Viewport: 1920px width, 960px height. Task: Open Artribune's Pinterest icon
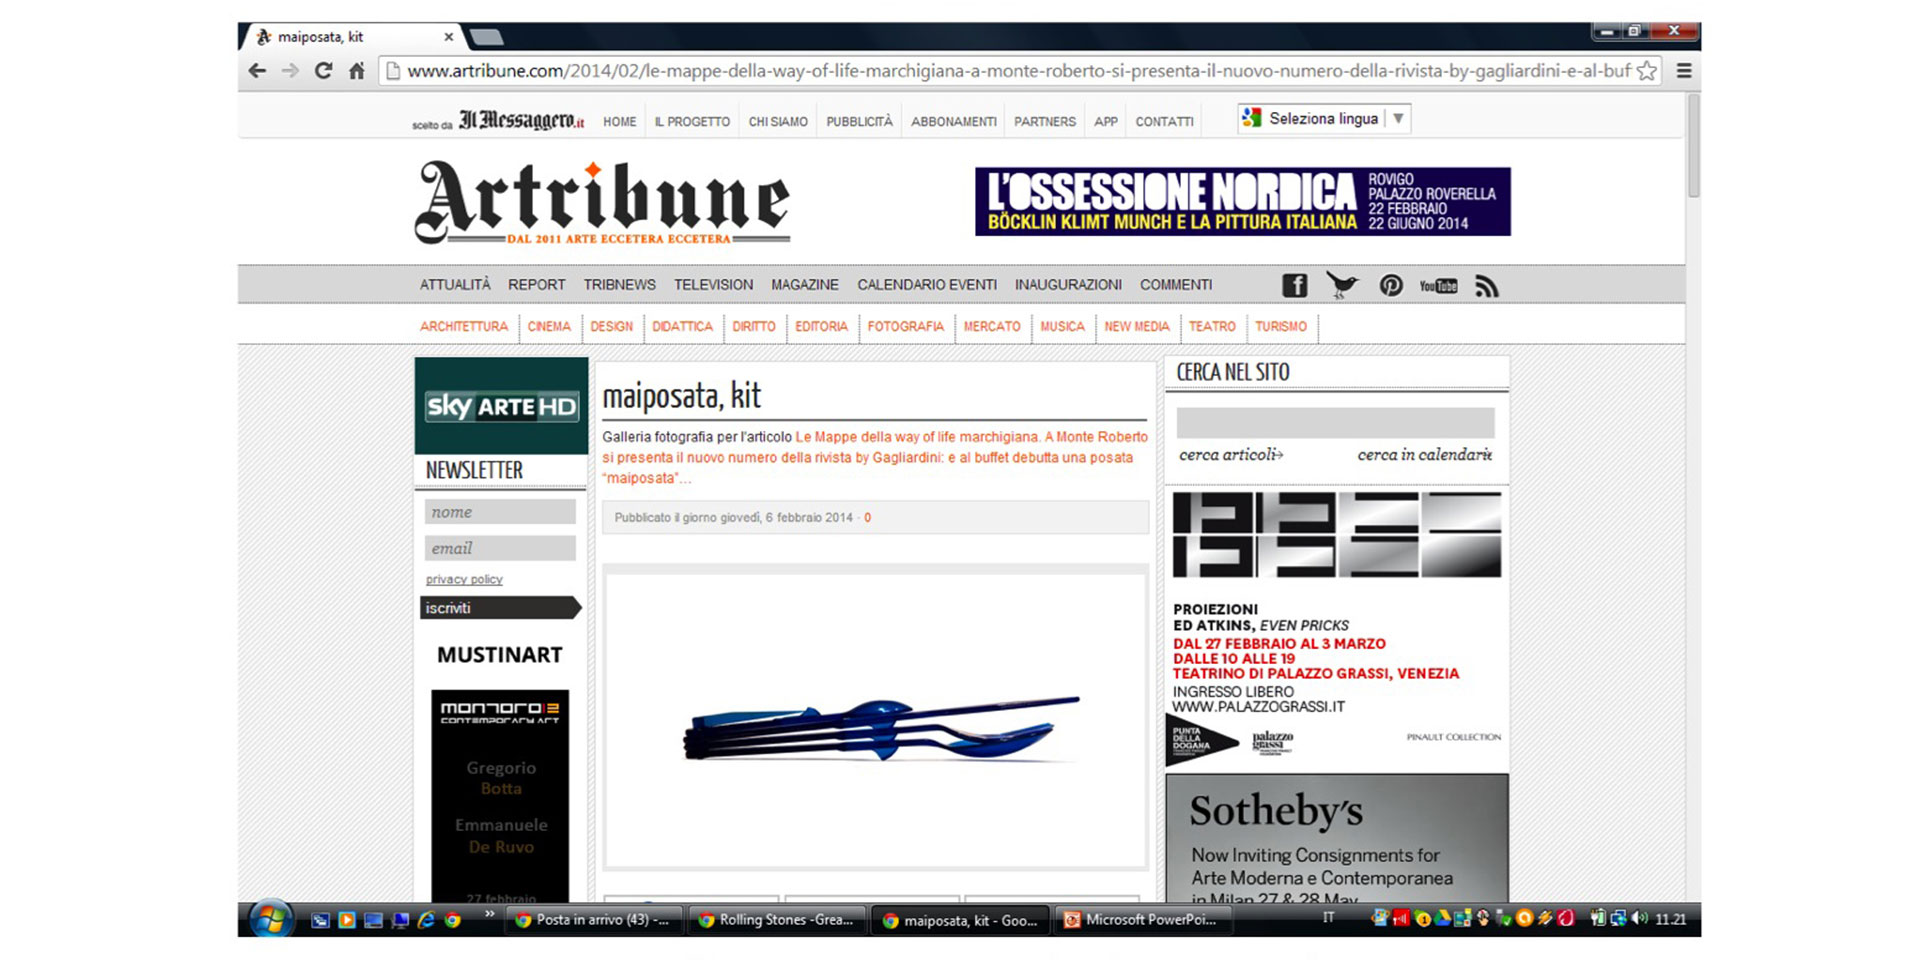point(1391,286)
